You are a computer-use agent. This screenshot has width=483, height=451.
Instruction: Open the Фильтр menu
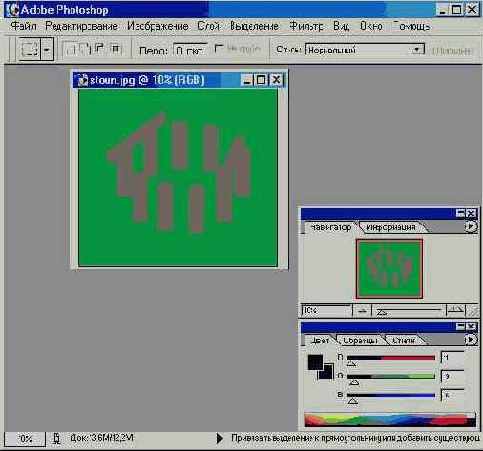(x=306, y=26)
